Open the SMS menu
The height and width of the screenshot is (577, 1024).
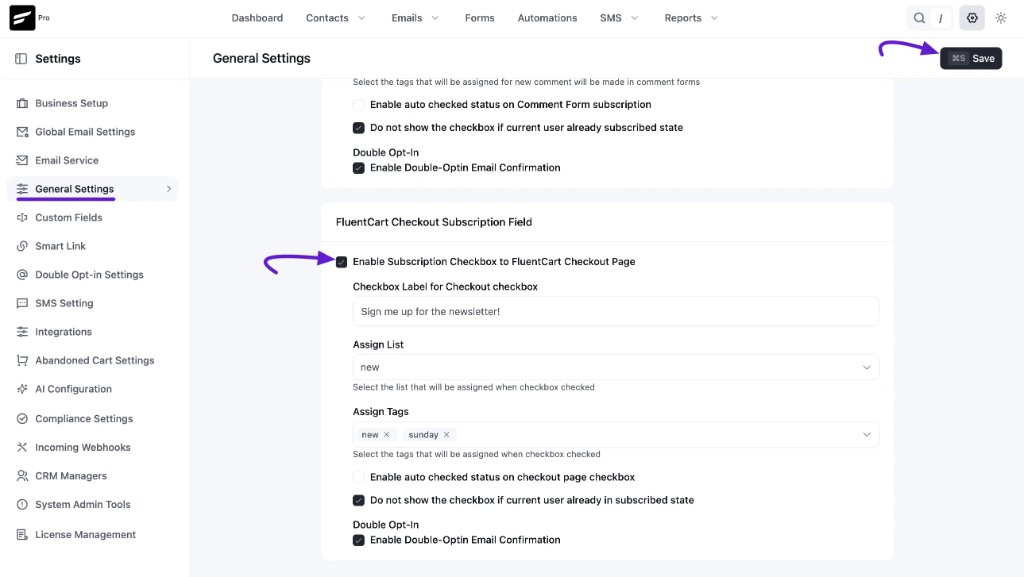(x=611, y=18)
